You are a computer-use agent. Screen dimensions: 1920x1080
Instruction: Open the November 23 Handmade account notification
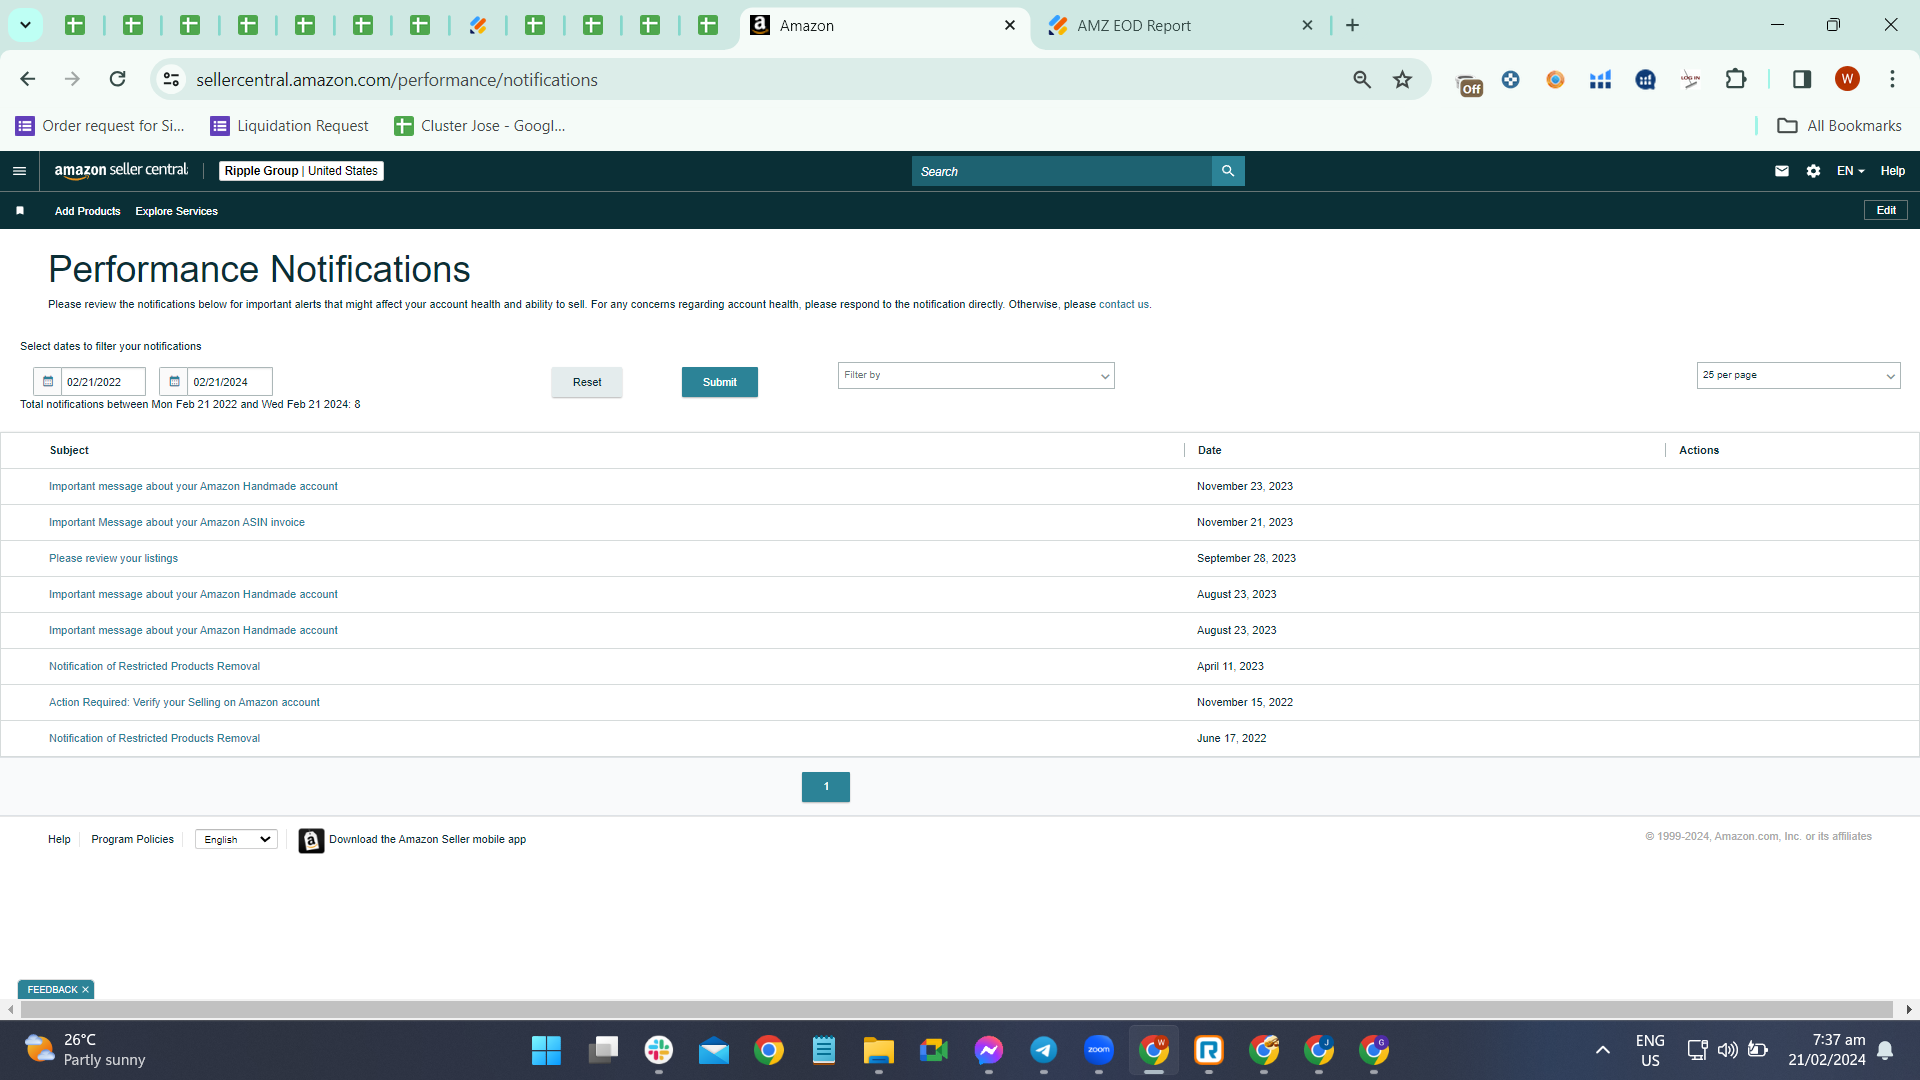[193, 487]
